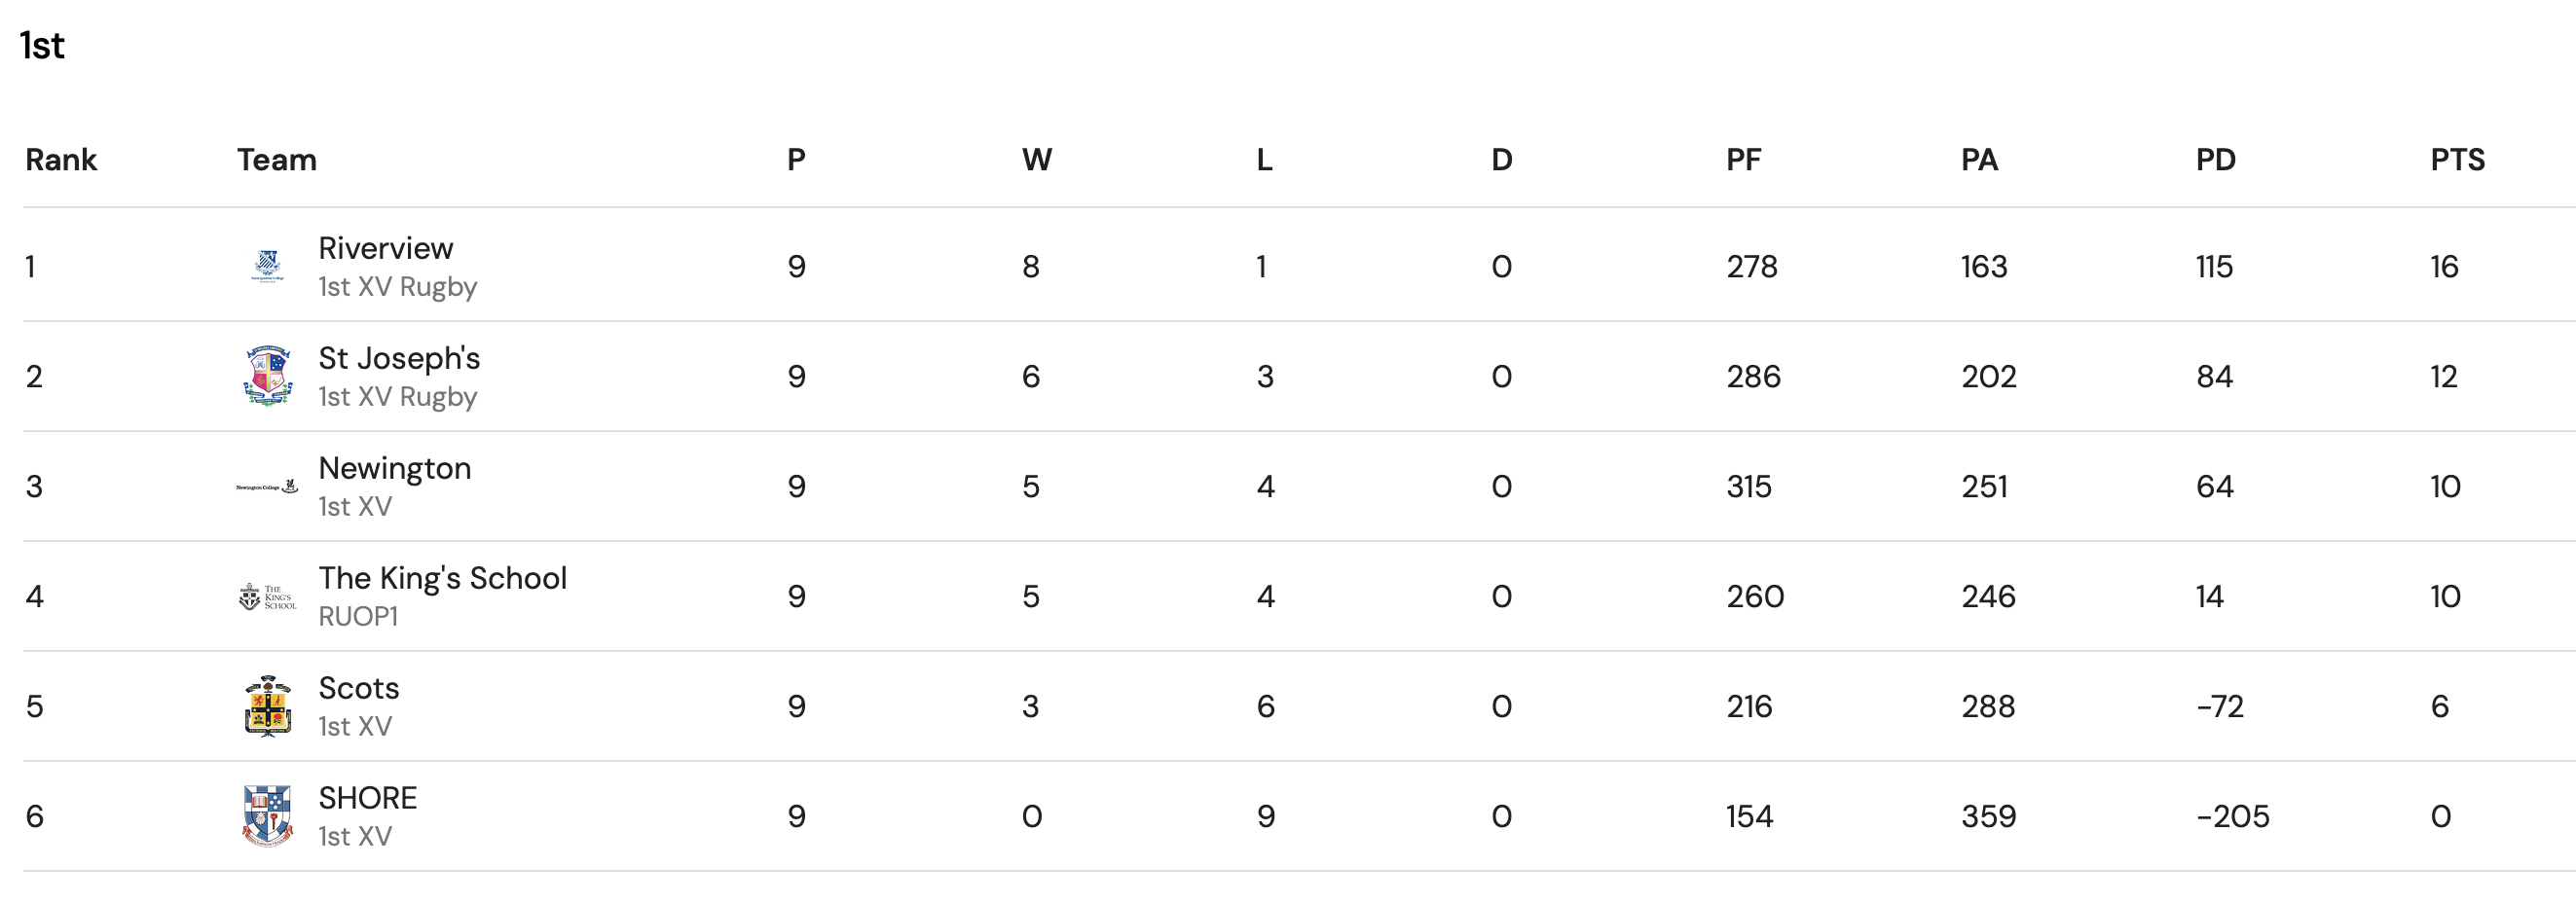Open the Scots team link
This screenshot has width=2576, height=903.
click(358, 688)
